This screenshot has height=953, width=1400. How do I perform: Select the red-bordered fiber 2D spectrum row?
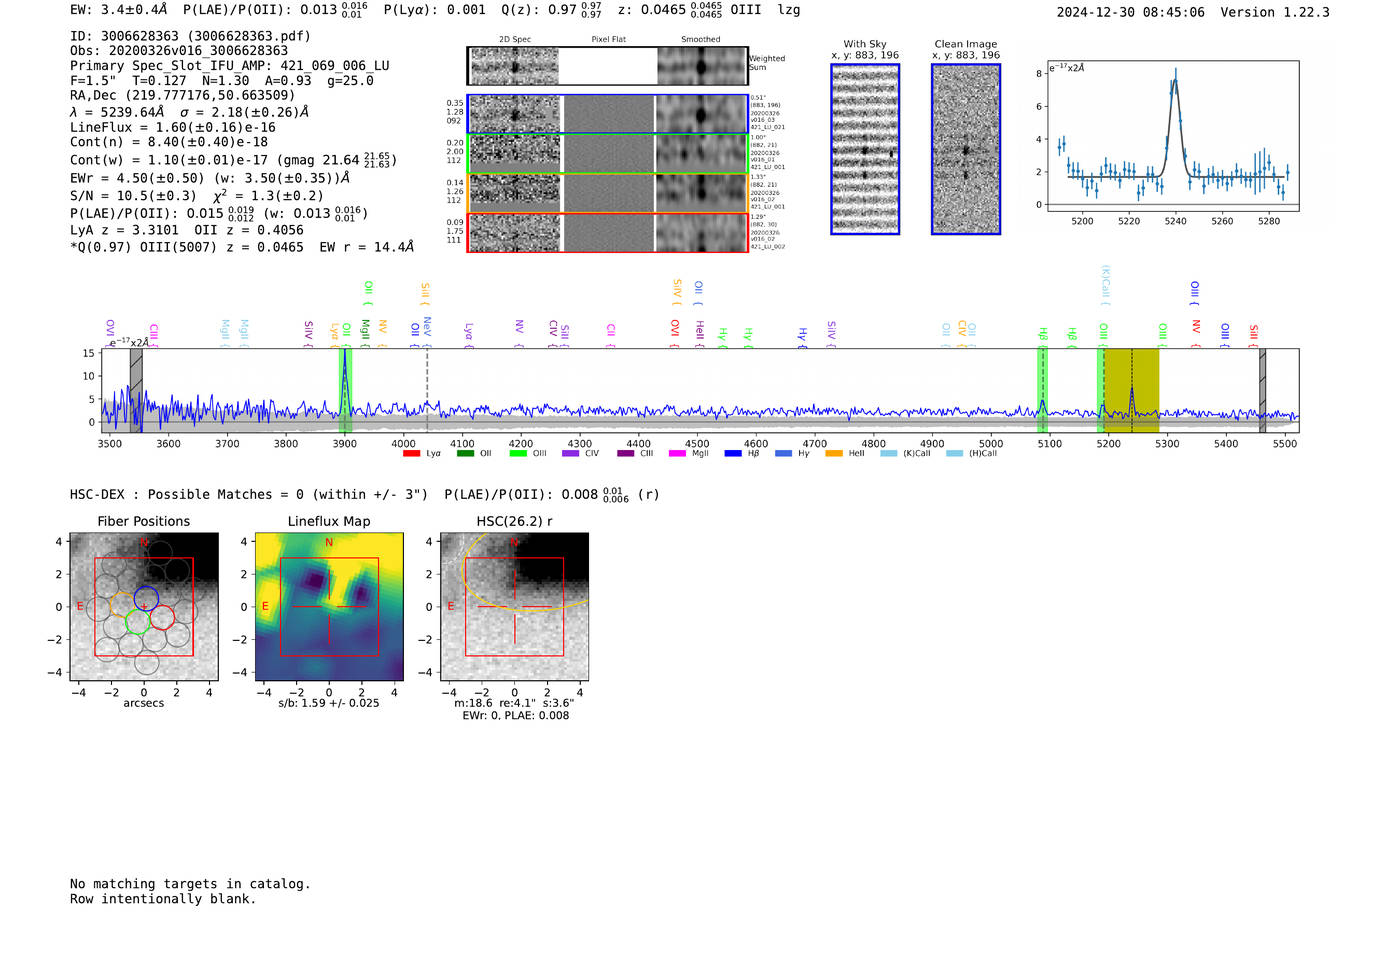607,233
